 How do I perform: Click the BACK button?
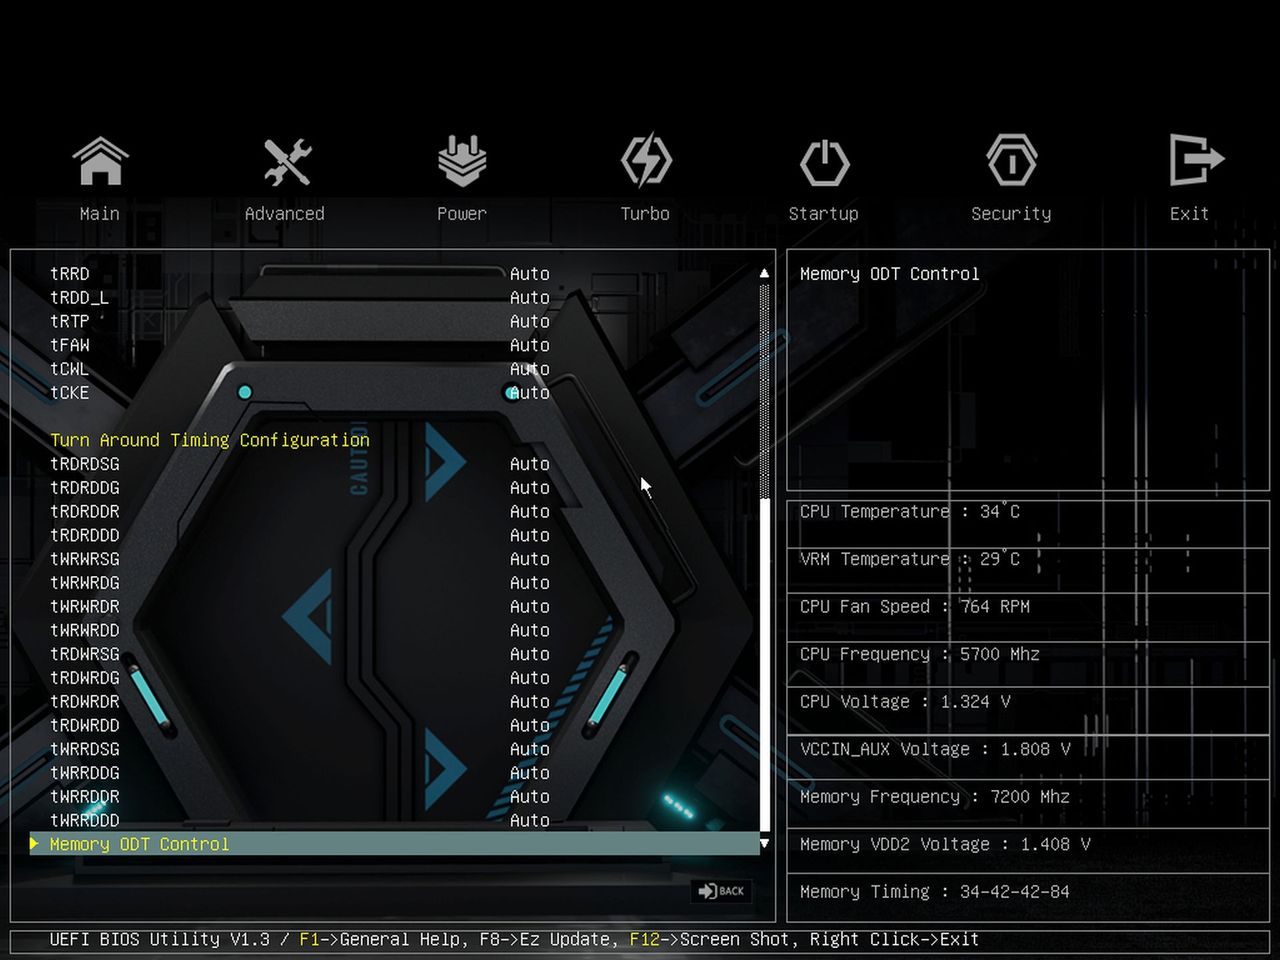(x=722, y=891)
